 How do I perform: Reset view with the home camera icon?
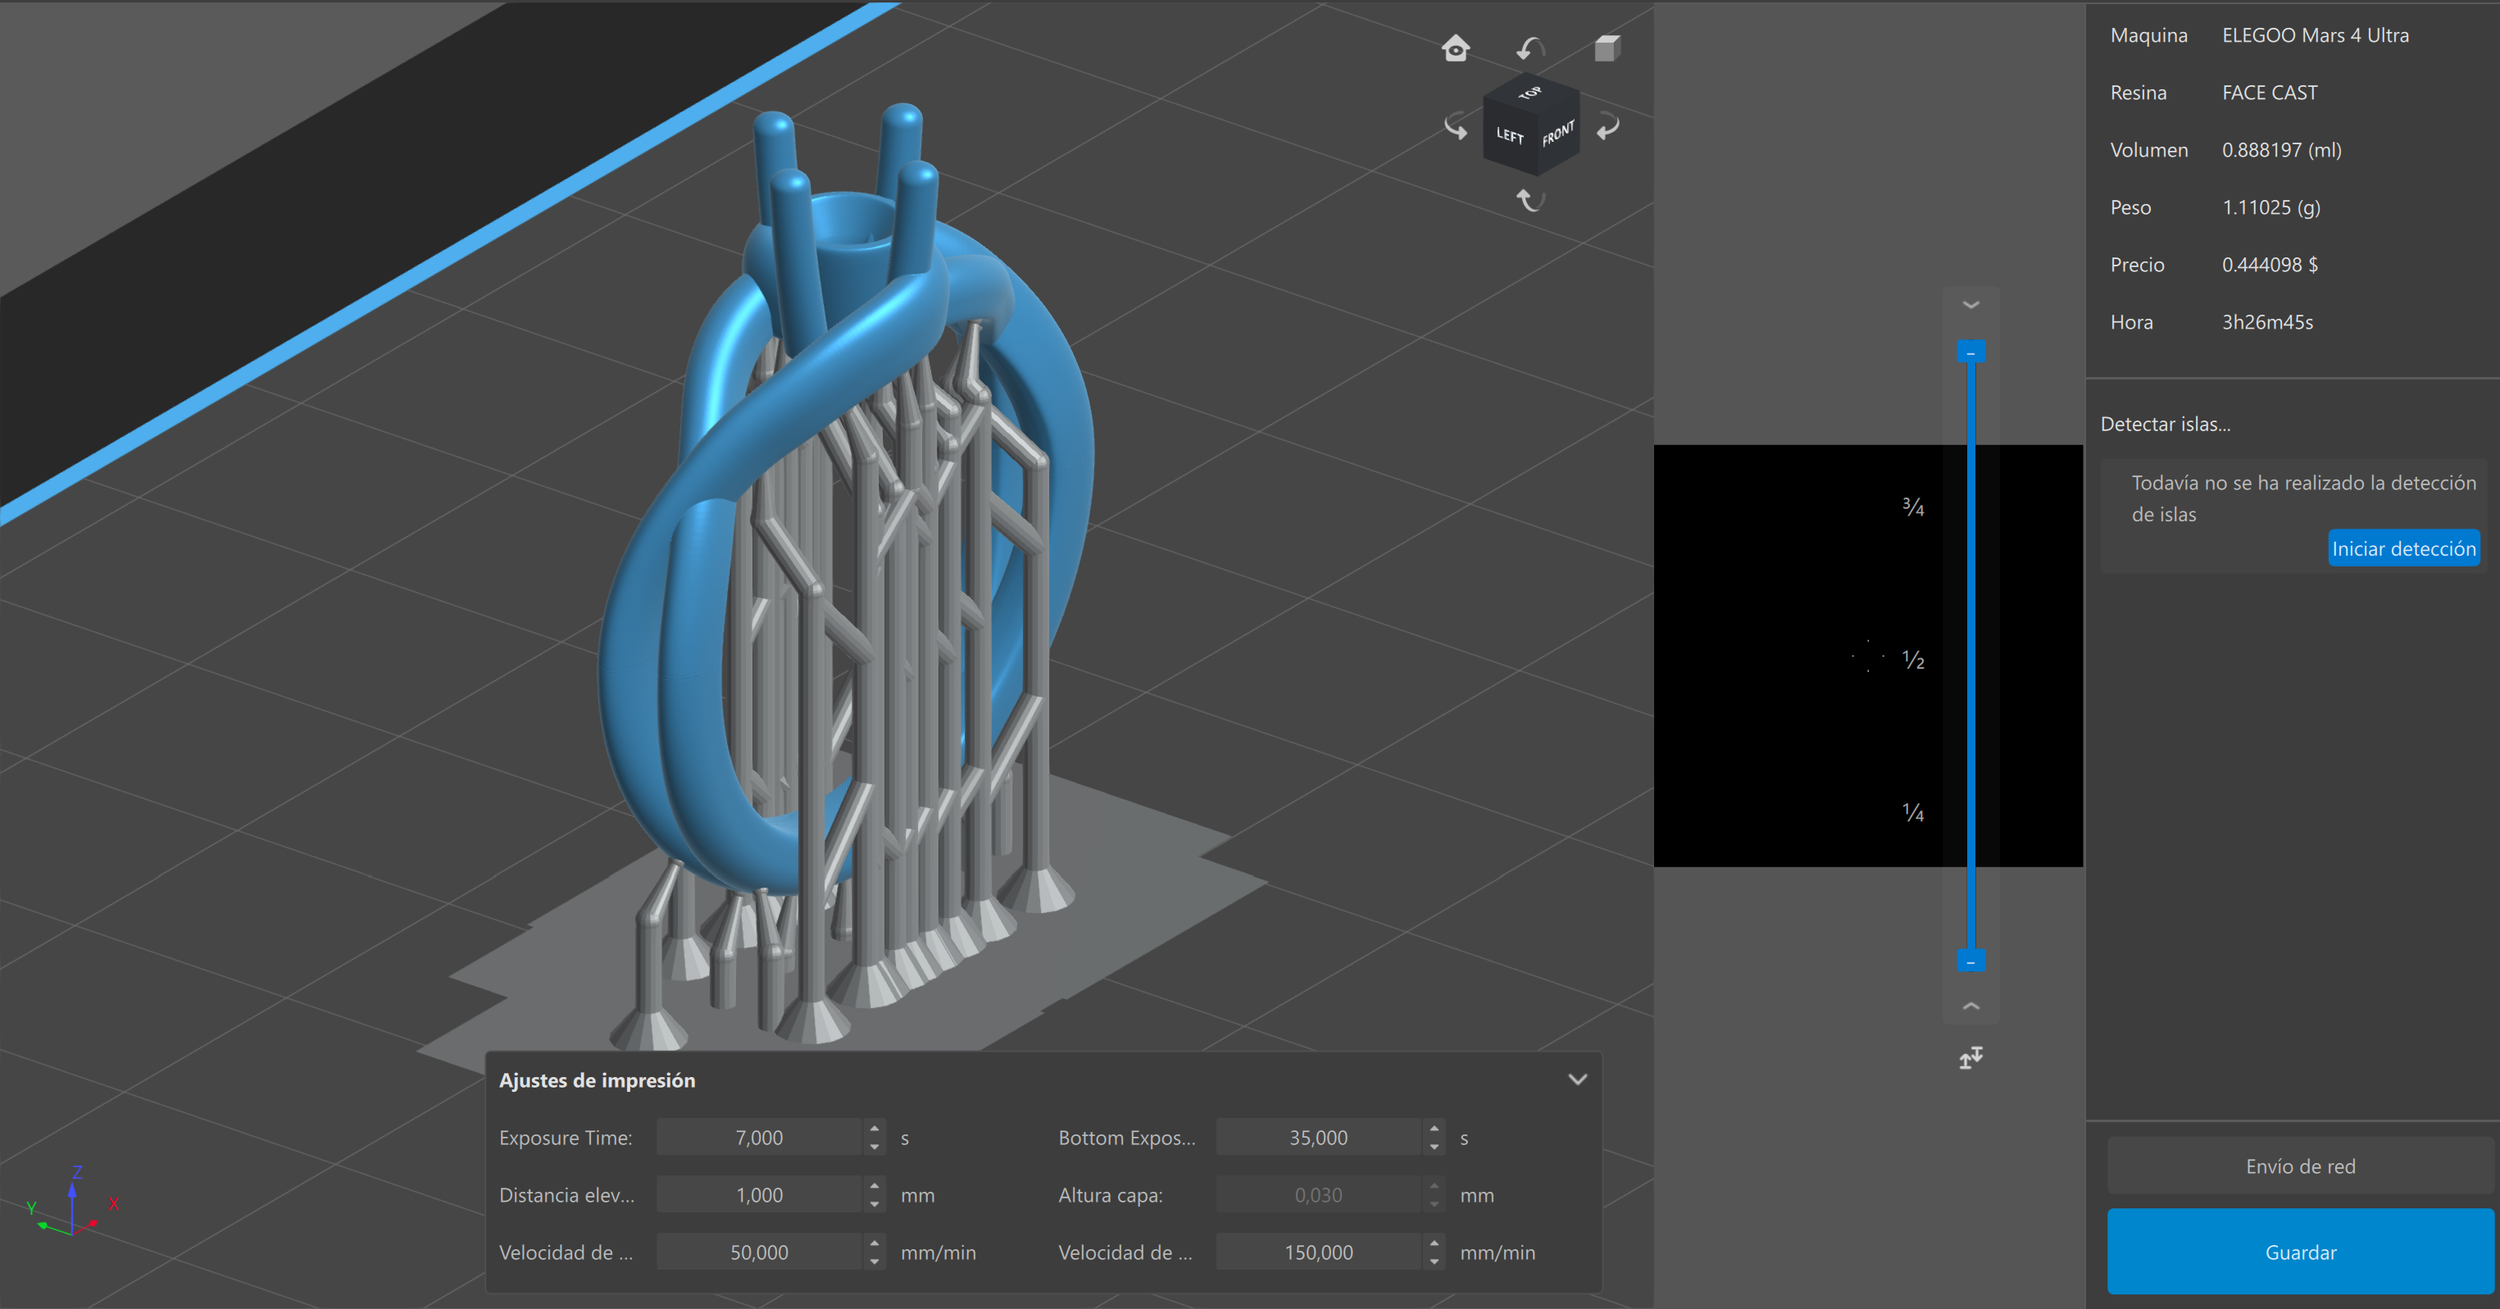(1456, 48)
